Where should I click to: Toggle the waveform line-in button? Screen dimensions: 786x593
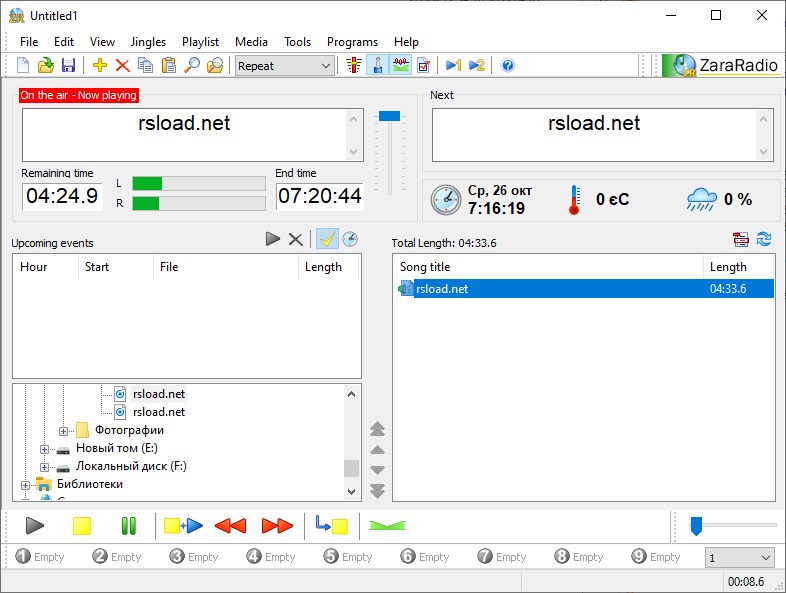click(x=401, y=65)
